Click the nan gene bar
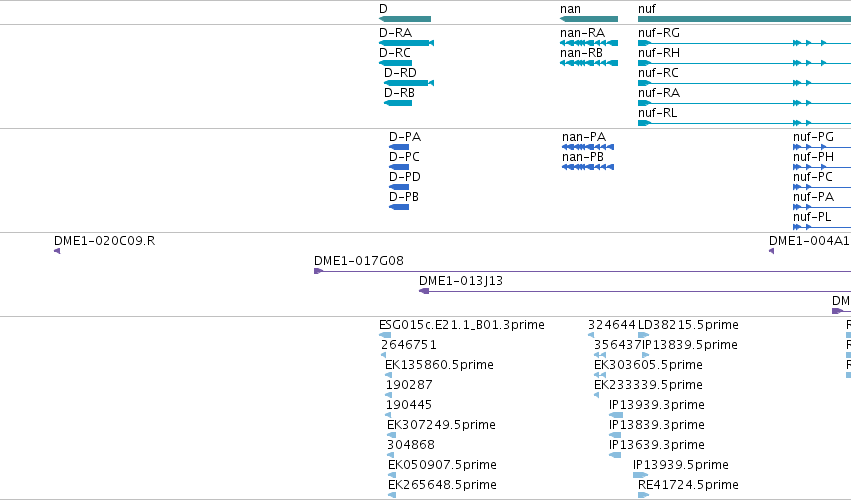 [x=589, y=19]
